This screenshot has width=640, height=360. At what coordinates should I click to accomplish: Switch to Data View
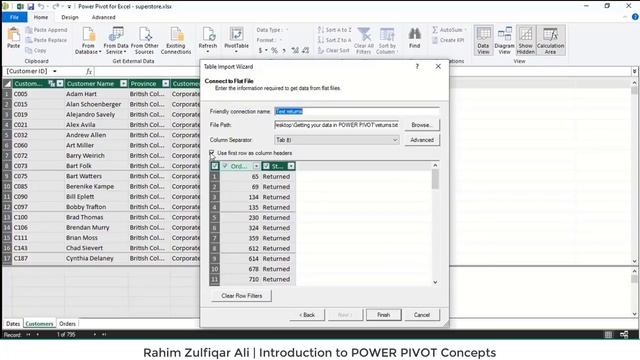click(483, 40)
